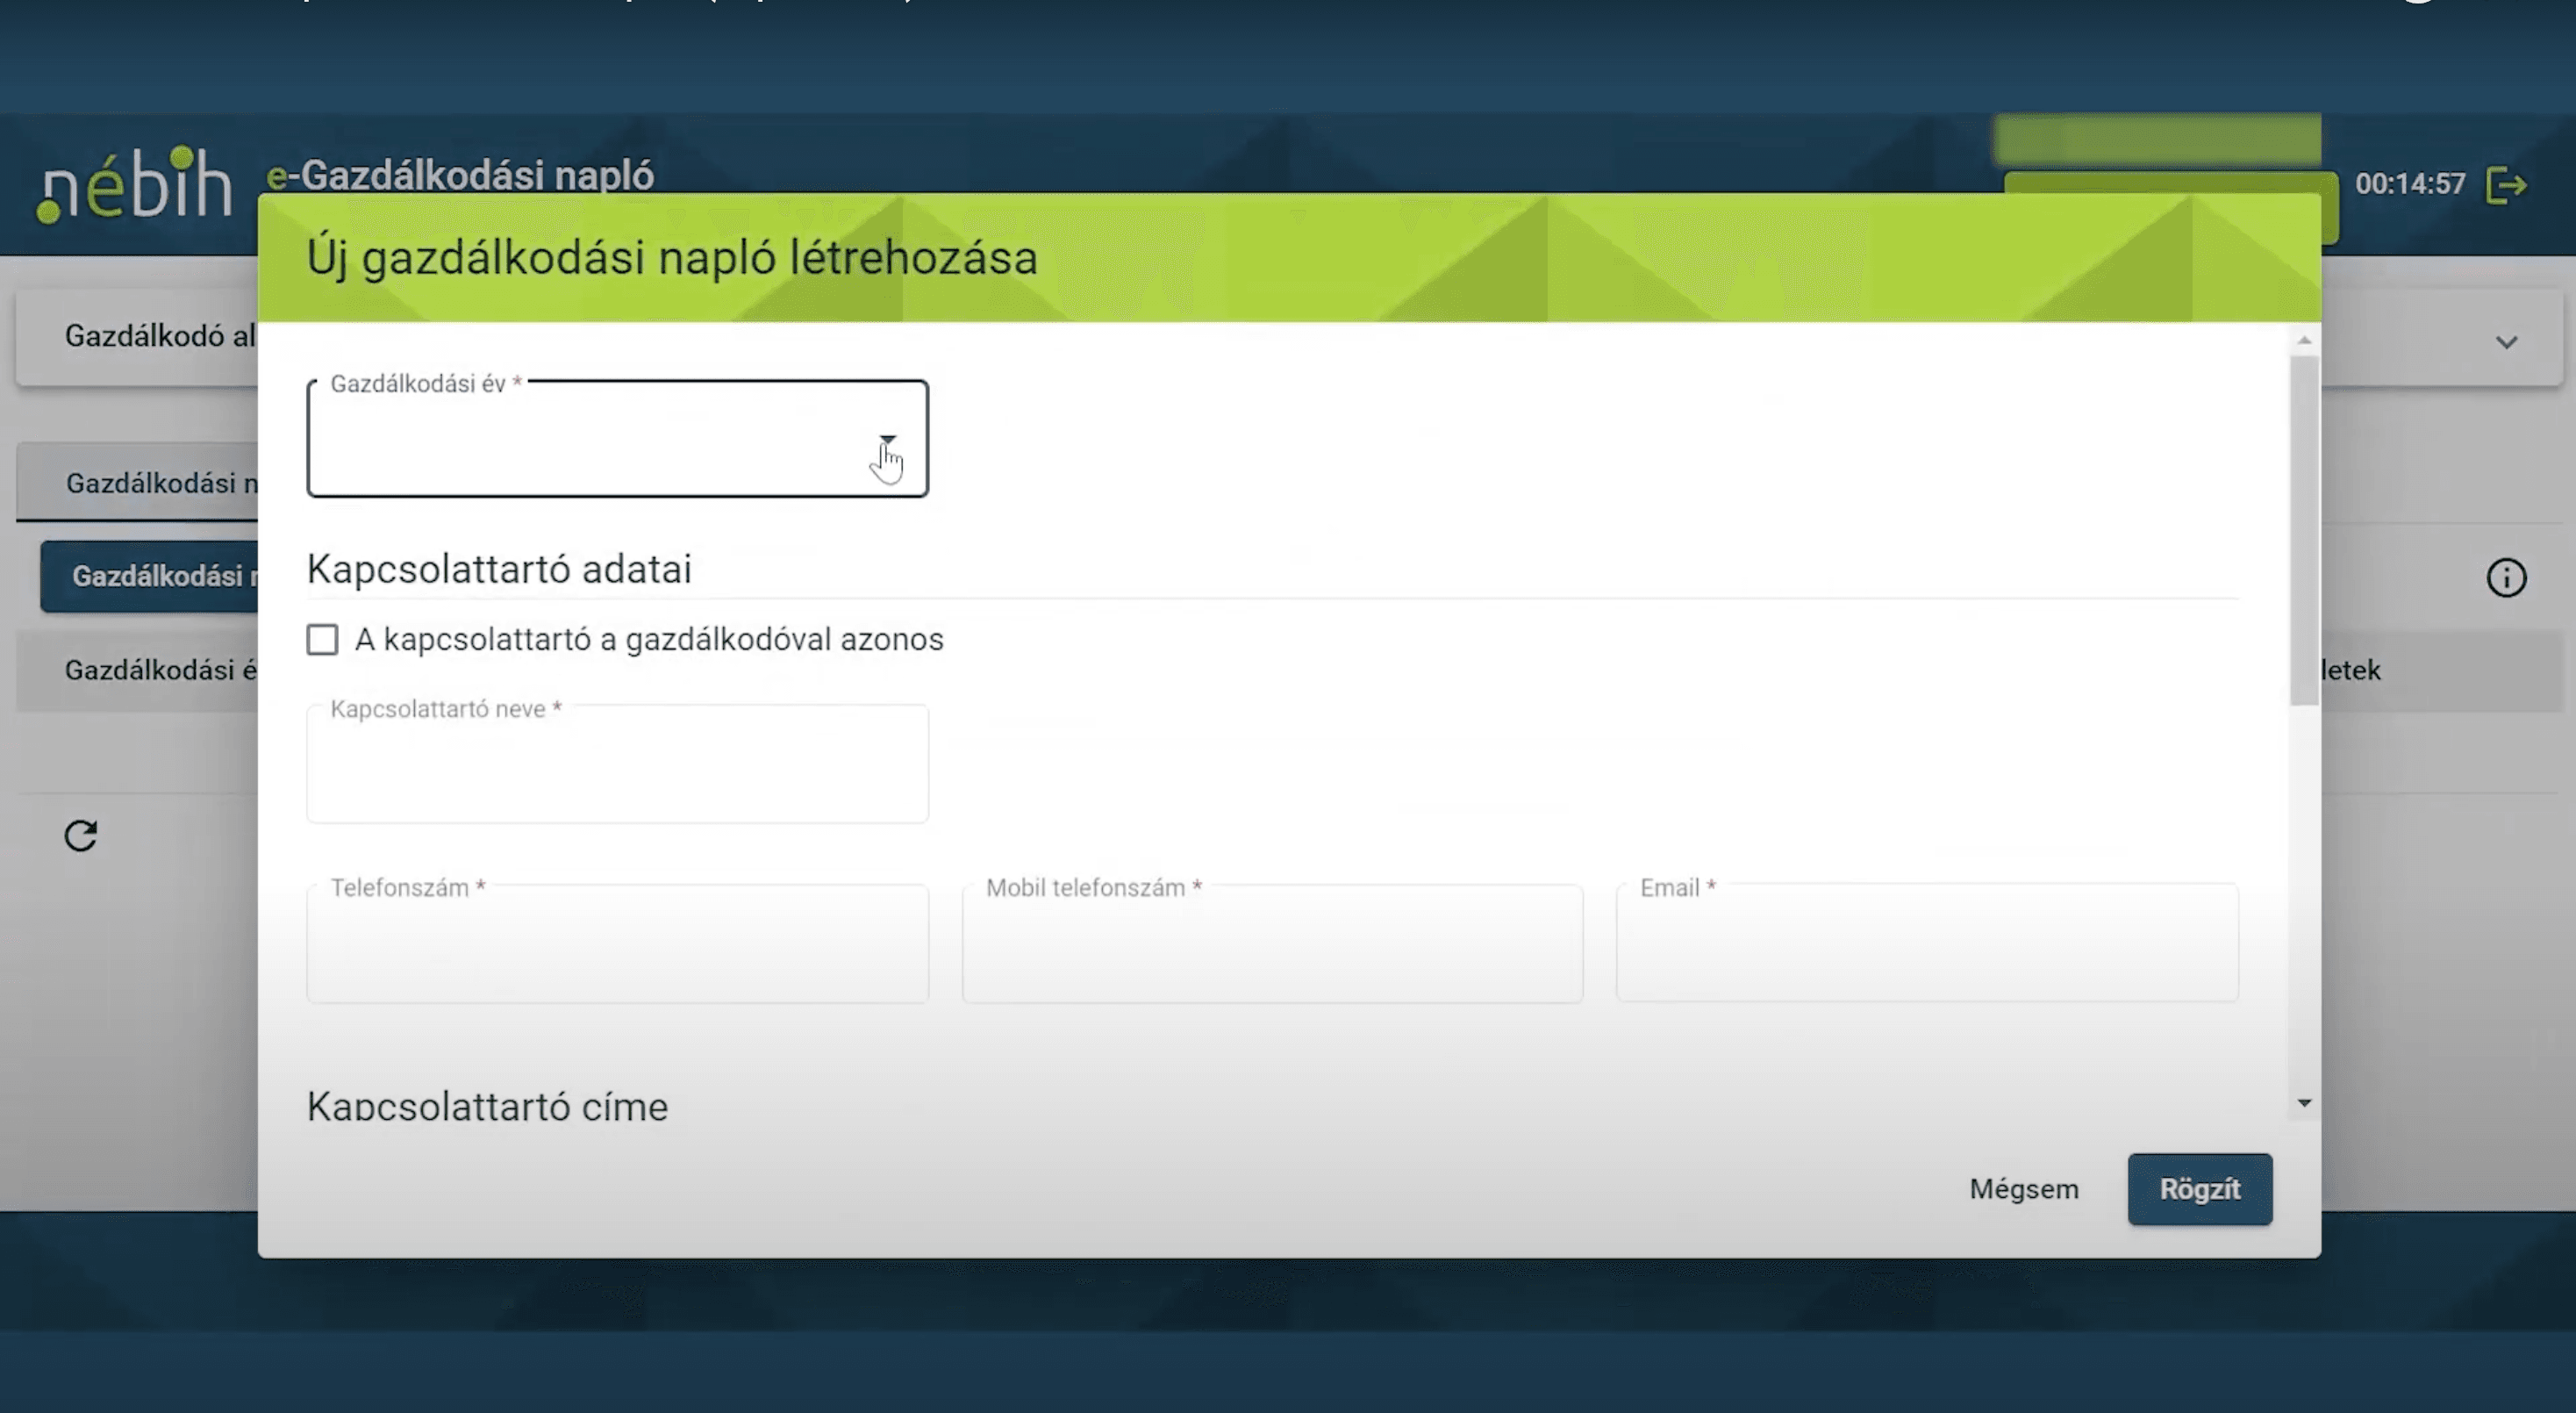Click the dialog scrollbar down arrow
2576x1413 pixels.
click(2304, 1103)
